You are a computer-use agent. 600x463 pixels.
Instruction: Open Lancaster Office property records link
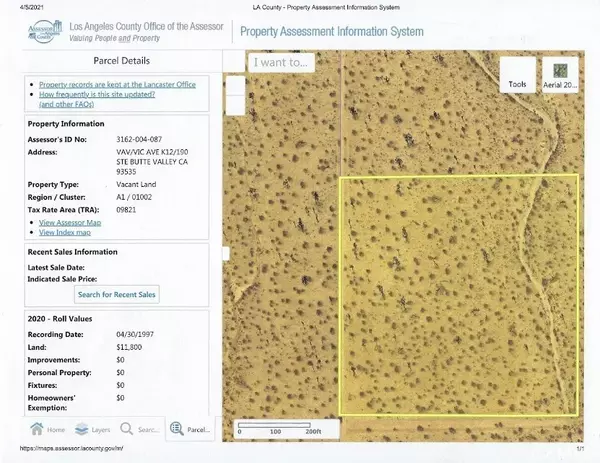tap(117, 84)
